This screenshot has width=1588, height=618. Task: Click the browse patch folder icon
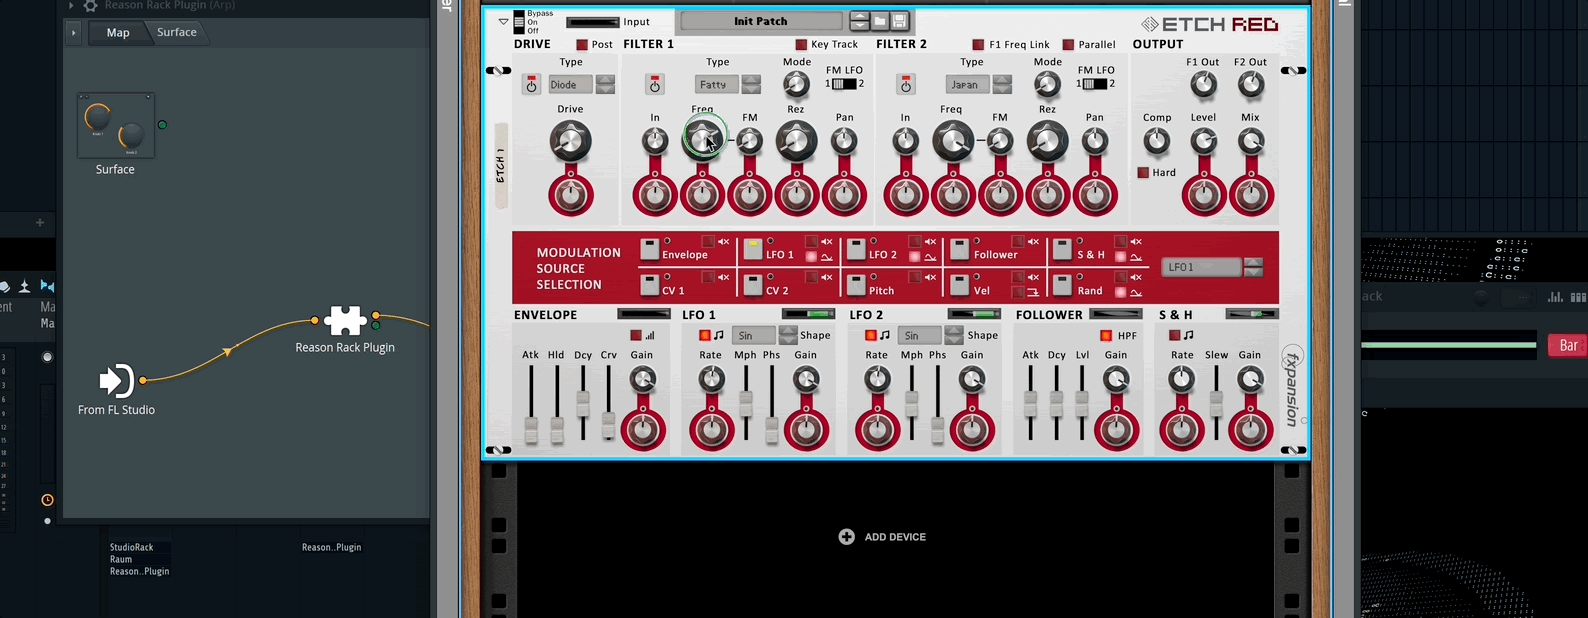[x=880, y=21]
